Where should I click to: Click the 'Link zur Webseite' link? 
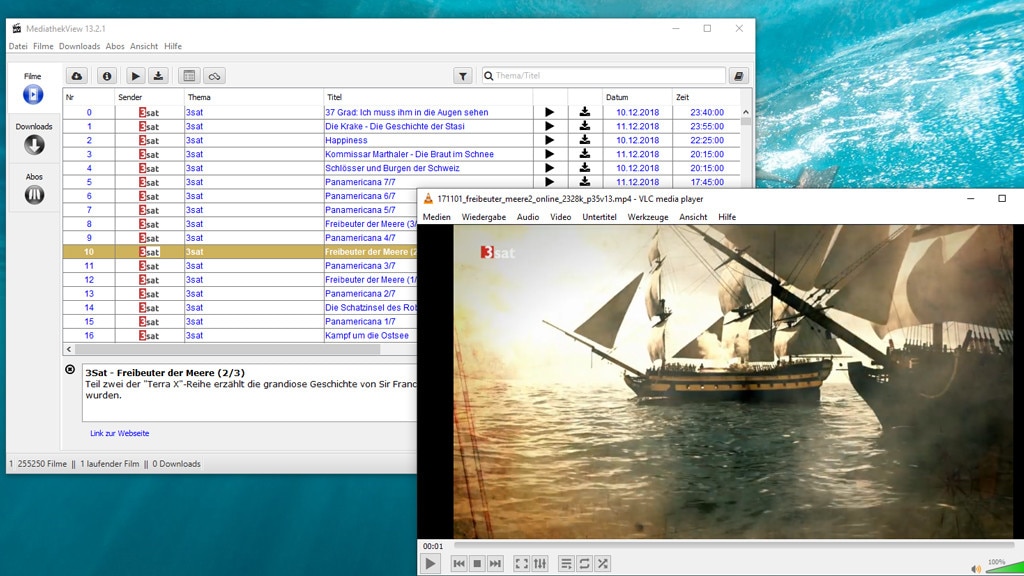(119, 433)
